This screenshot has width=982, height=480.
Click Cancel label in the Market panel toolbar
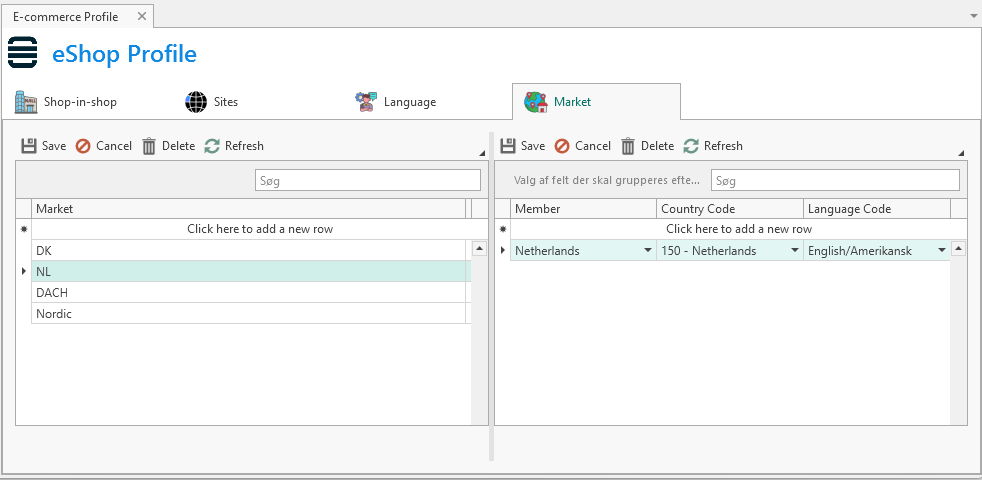click(114, 146)
